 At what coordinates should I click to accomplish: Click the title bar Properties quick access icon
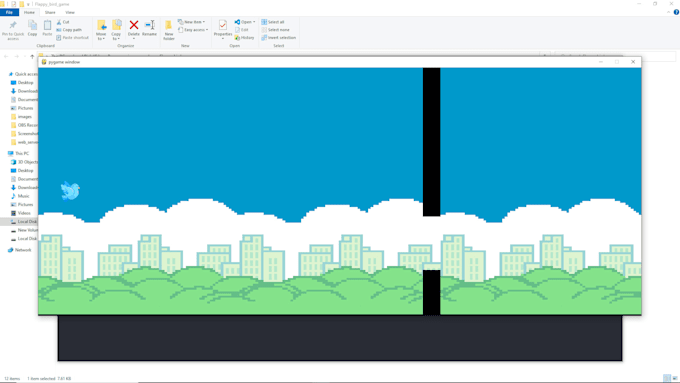coord(13,4)
